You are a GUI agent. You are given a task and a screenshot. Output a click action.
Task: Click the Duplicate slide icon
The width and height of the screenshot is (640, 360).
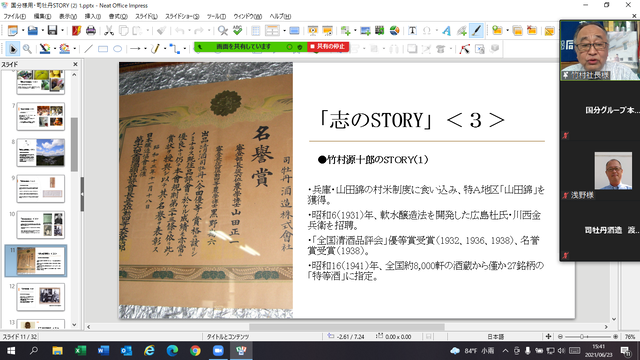[518, 31]
